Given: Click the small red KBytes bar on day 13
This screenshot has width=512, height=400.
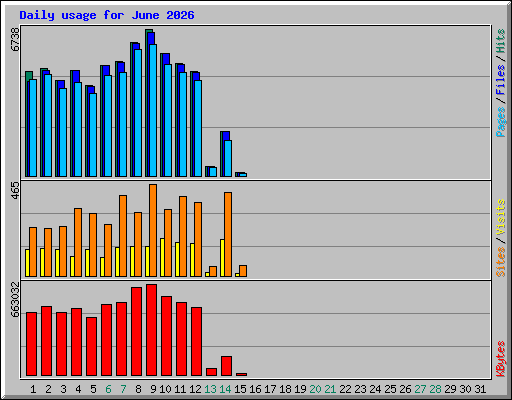Looking at the screenshot, I should tap(211, 372).
